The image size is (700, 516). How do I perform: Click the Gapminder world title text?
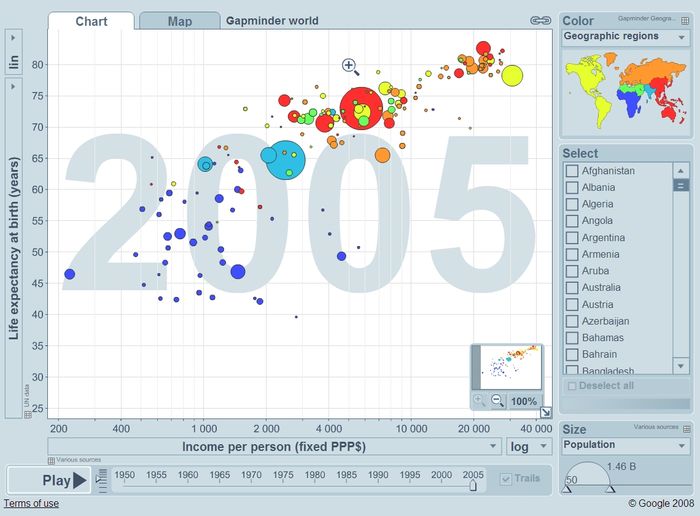click(x=272, y=21)
